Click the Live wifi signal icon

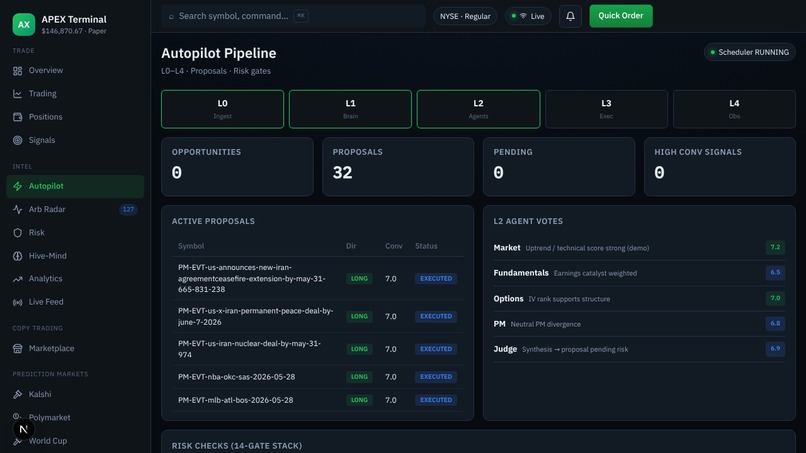pyautogui.click(x=523, y=16)
